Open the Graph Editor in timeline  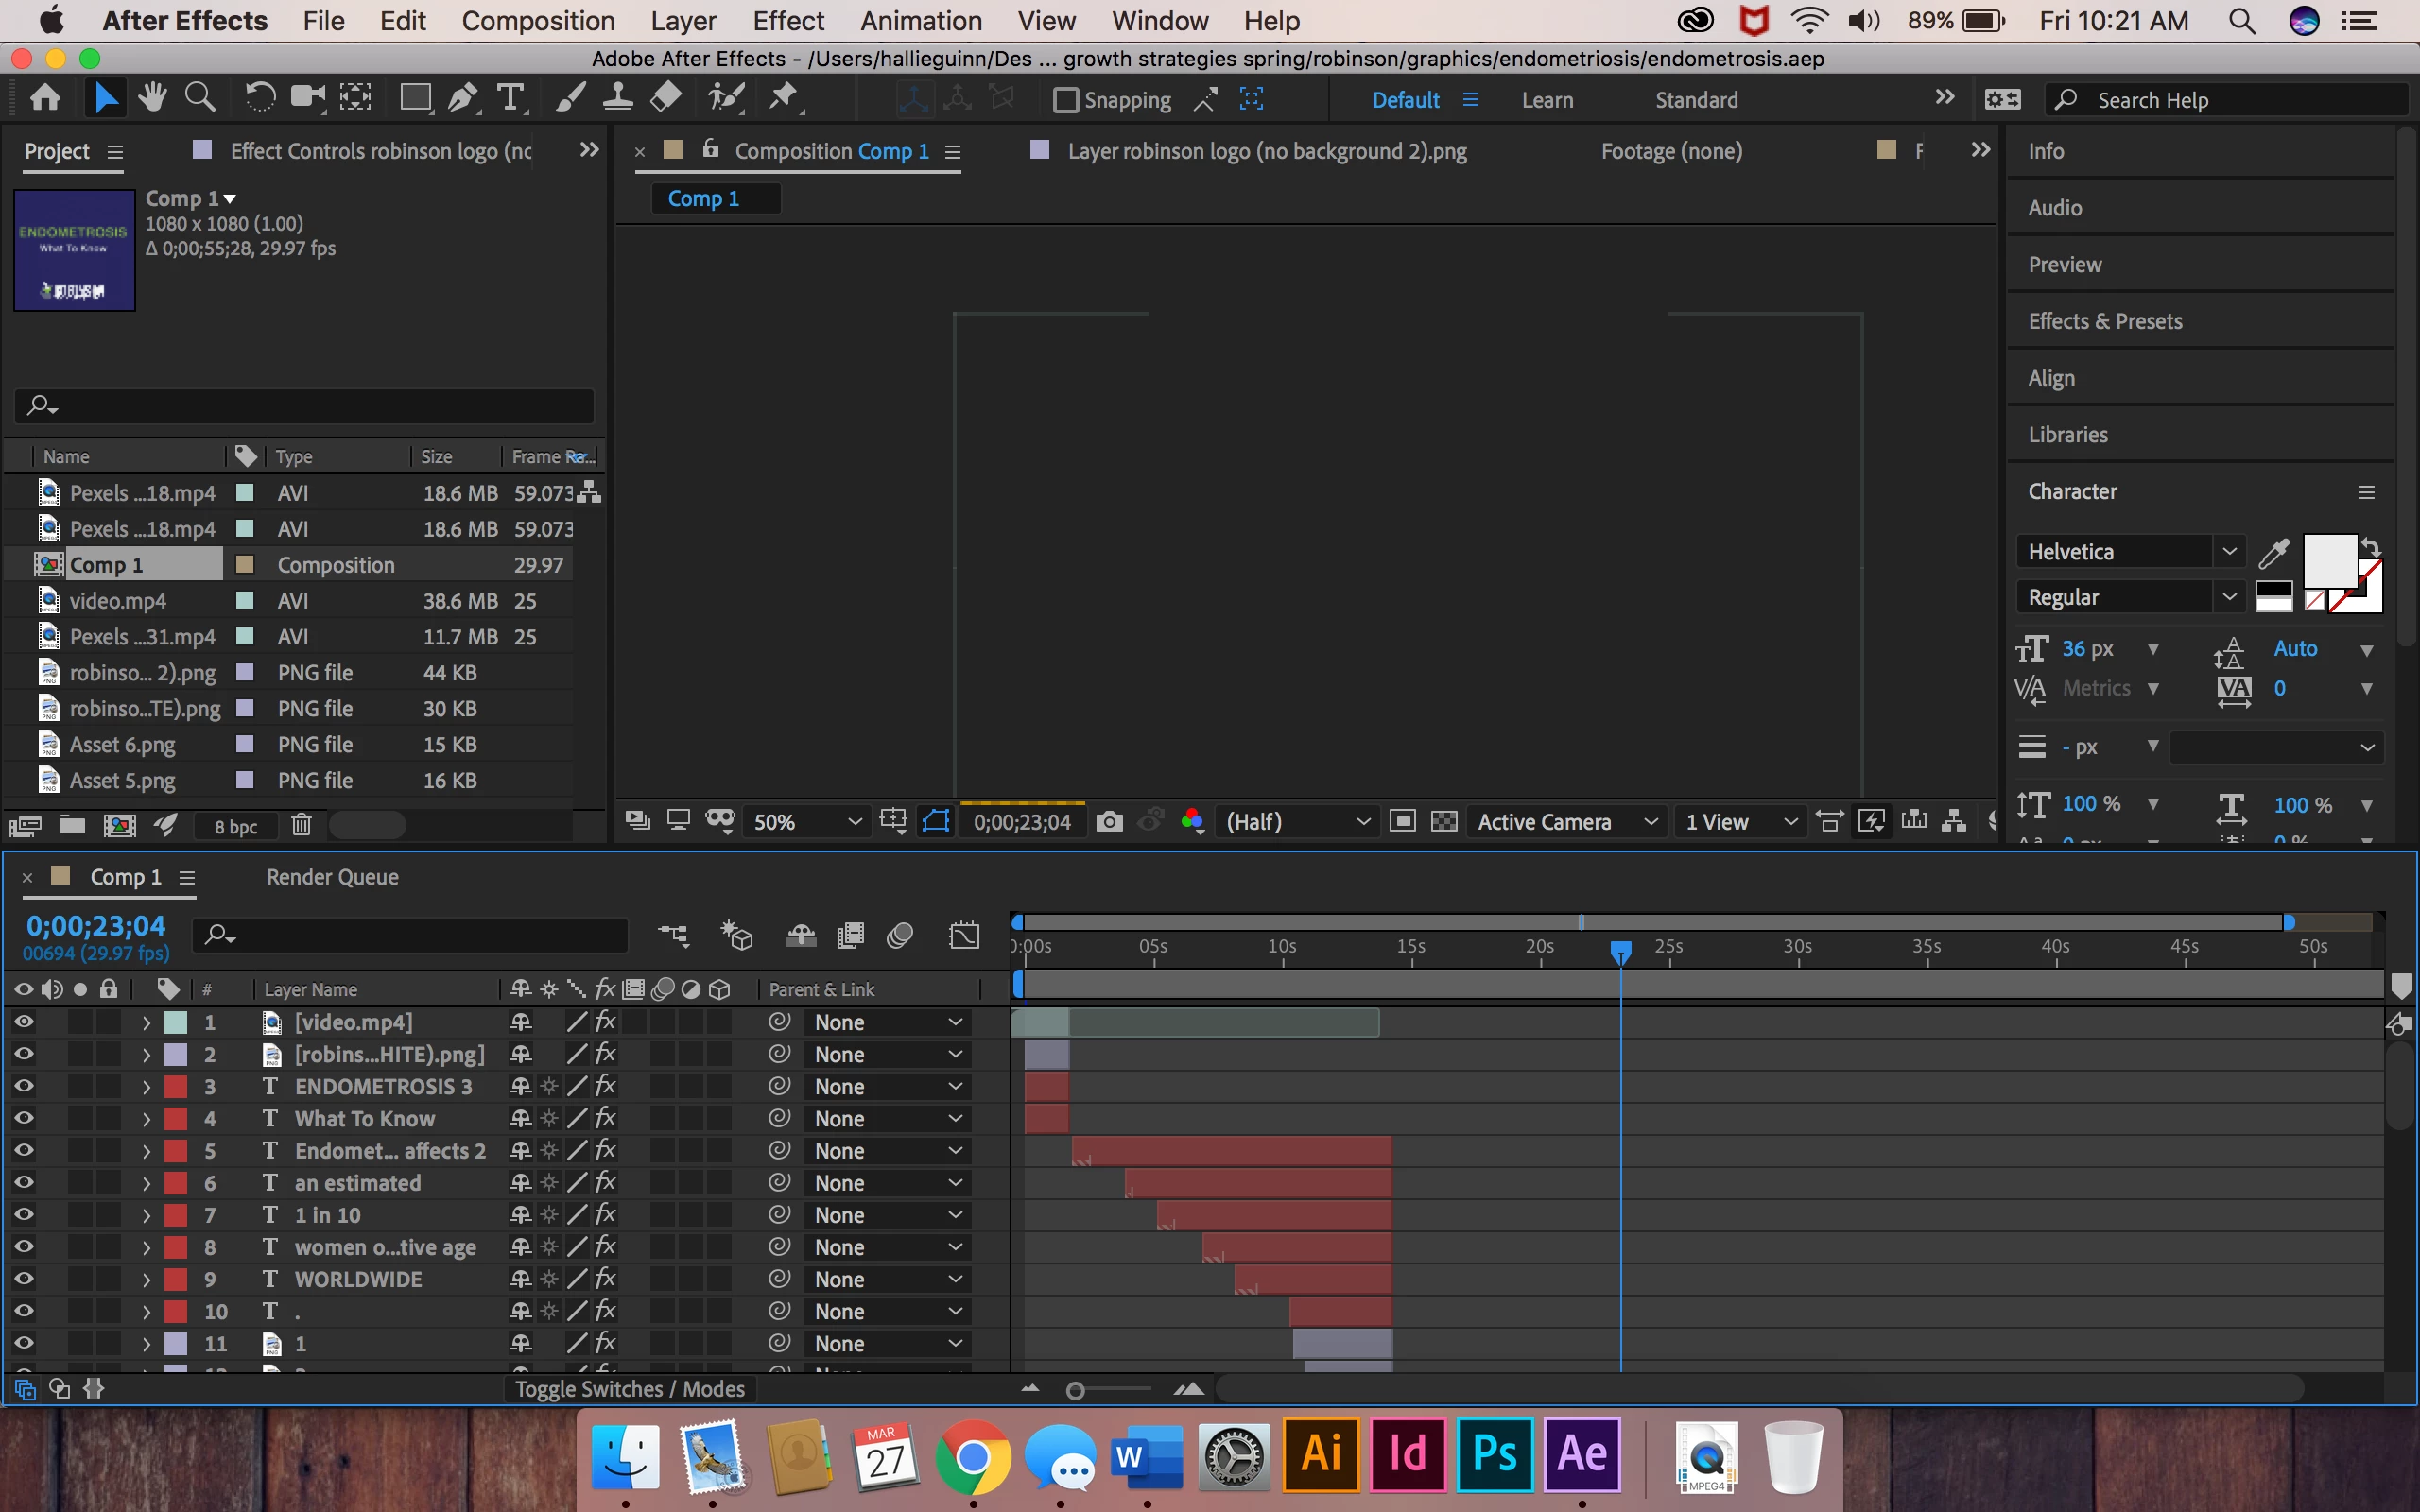964,936
